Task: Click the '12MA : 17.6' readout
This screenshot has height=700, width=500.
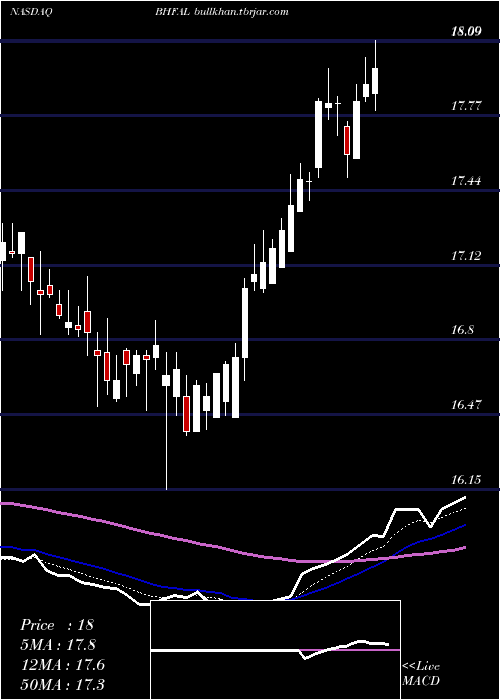Action: click(62, 665)
